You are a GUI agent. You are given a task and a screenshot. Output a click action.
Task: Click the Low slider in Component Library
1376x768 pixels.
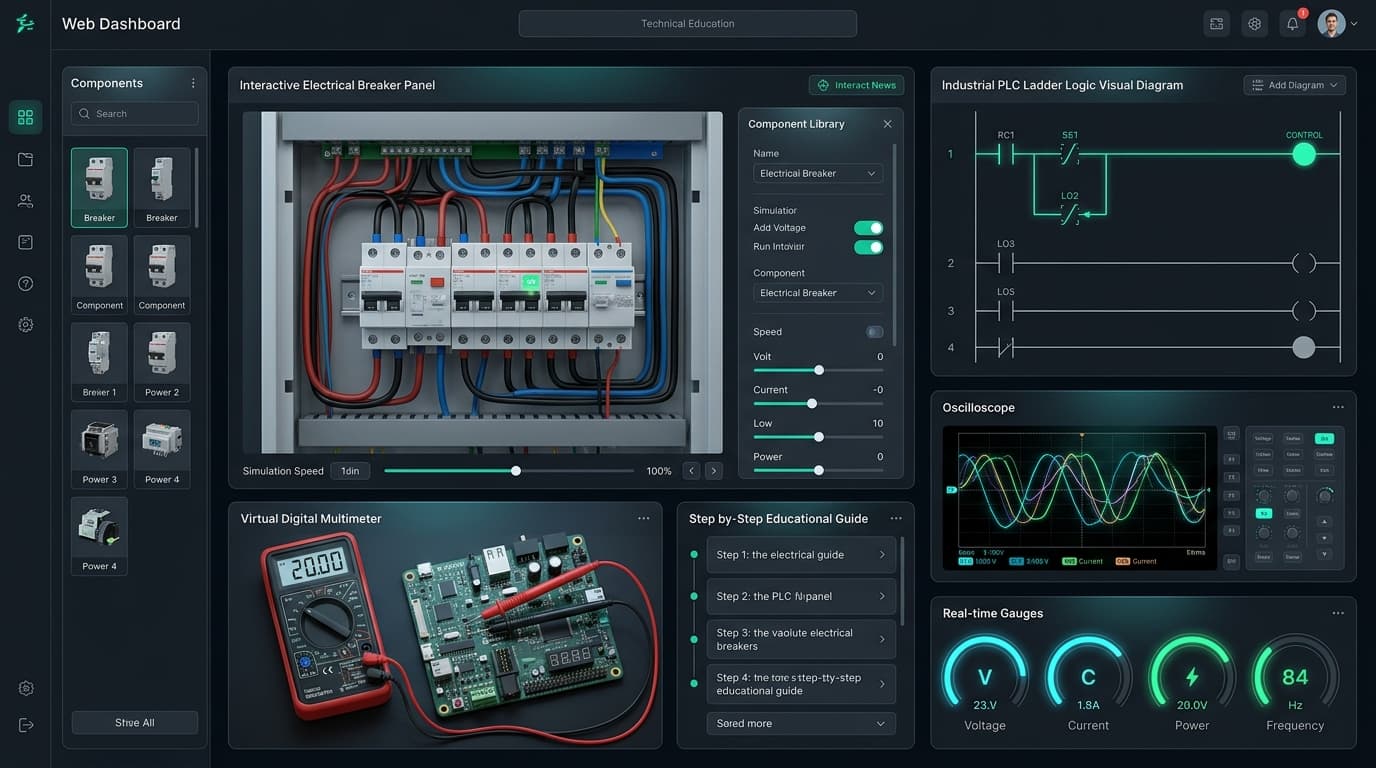(x=818, y=437)
